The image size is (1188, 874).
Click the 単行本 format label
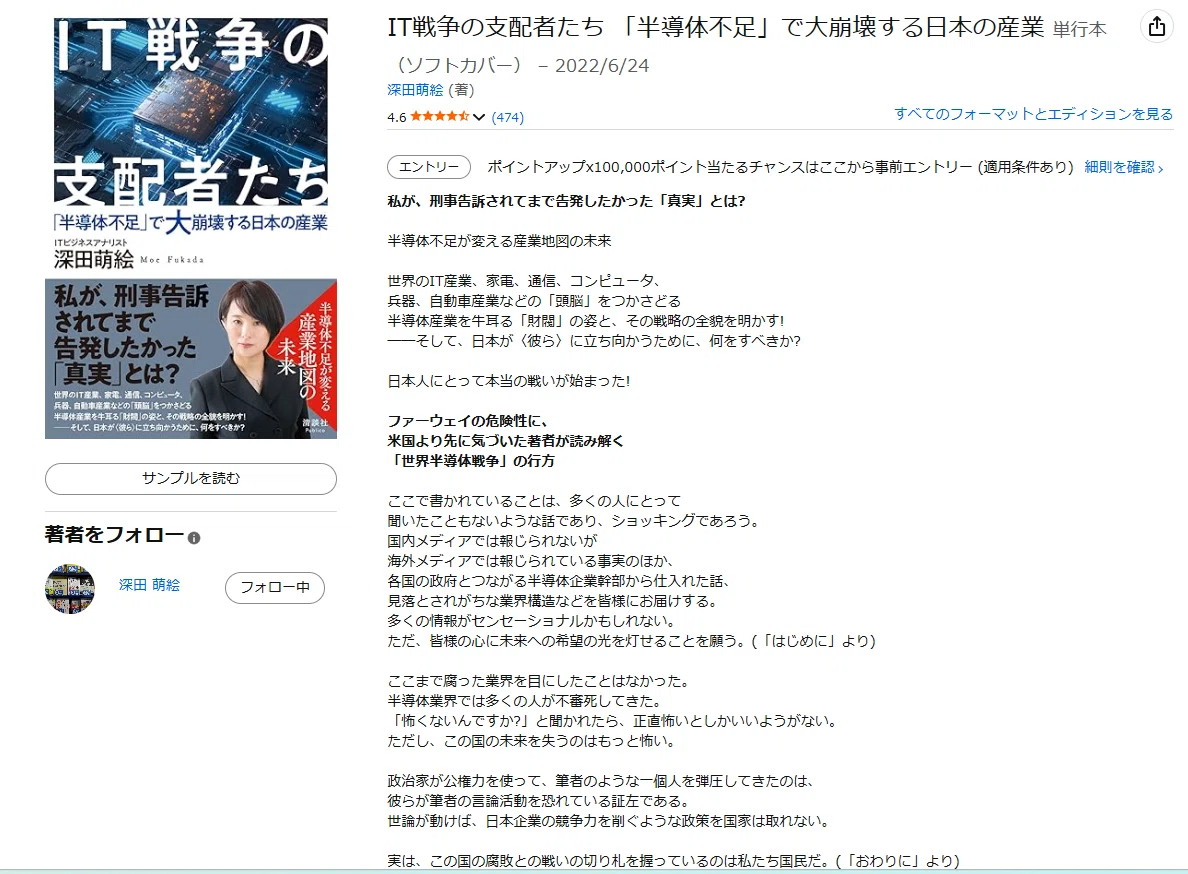pyautogui.click(x=1080, y=30)
